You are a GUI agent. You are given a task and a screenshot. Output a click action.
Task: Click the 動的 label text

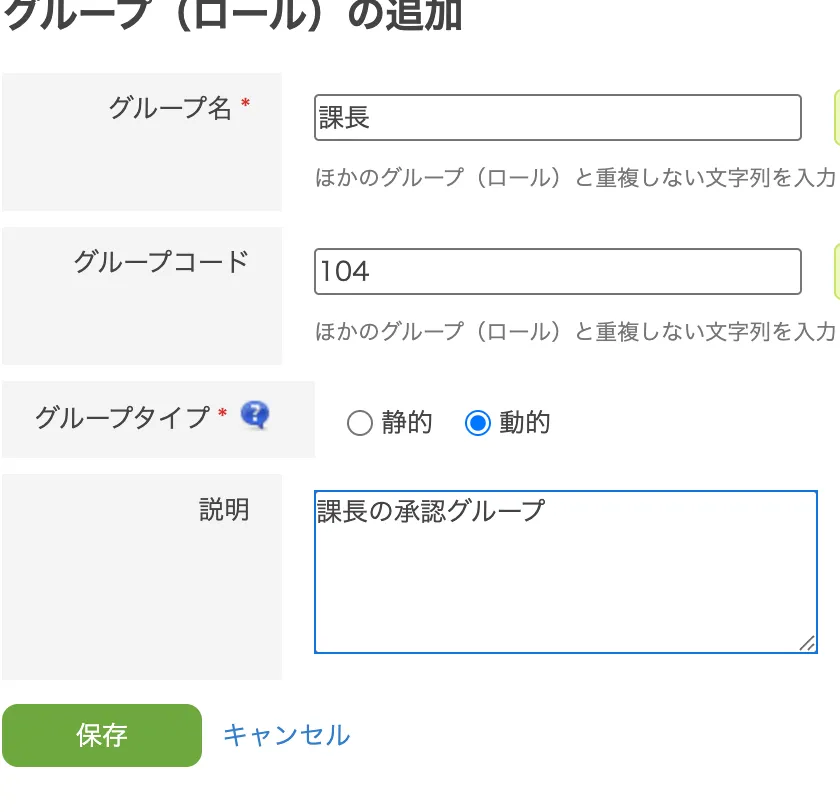(x=525, y=423)
